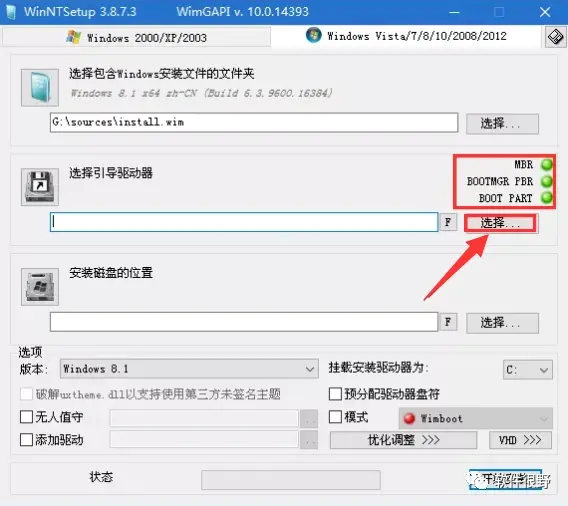This screenshot has width=568, height=506.
Task: Click the MBR green status light
Action: coord(547,164)
